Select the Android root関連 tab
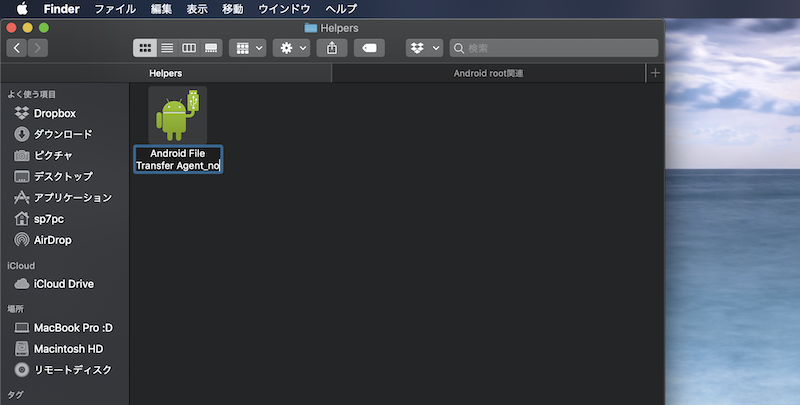800x405 pixels. [x=489, y=74]
